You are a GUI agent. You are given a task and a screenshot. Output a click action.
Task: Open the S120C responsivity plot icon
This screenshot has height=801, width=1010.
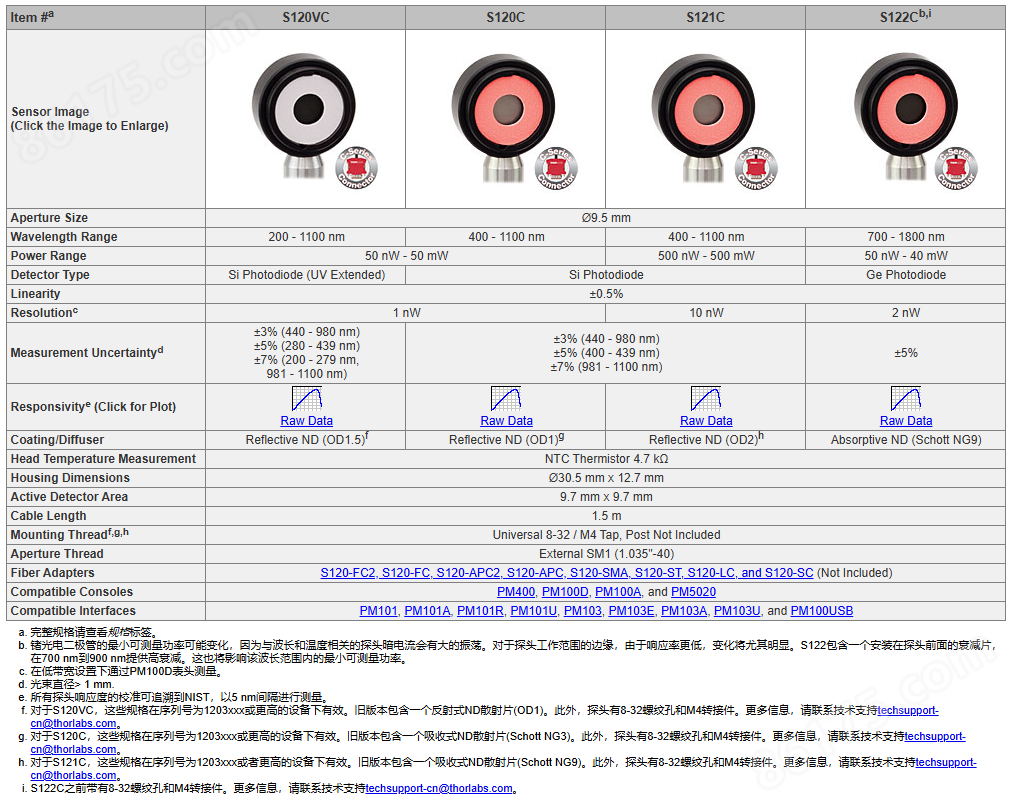point(506,399)
